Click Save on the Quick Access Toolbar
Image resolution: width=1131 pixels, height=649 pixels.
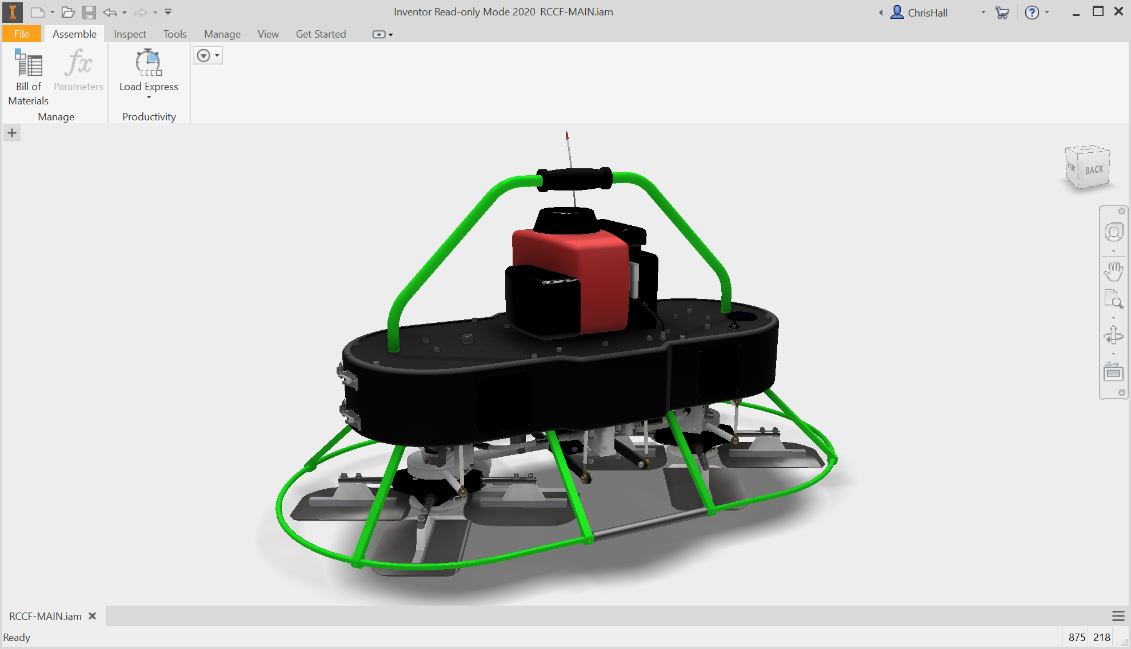pyautogui.click(x=89, y=12)
